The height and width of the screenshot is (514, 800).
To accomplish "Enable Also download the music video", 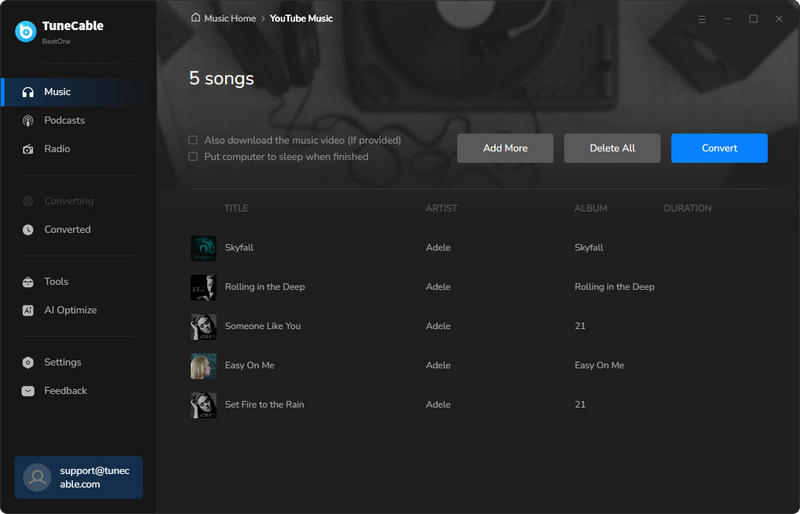I will tap(193, 140).
